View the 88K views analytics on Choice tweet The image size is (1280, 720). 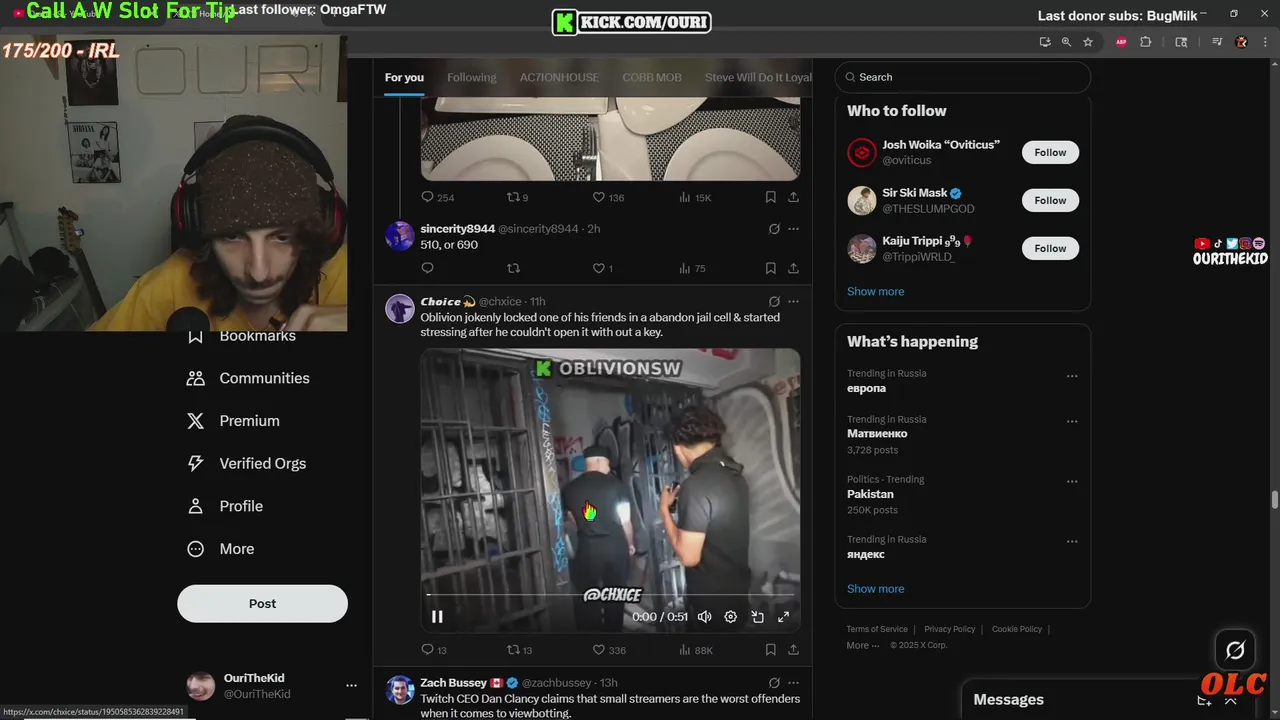695,650
